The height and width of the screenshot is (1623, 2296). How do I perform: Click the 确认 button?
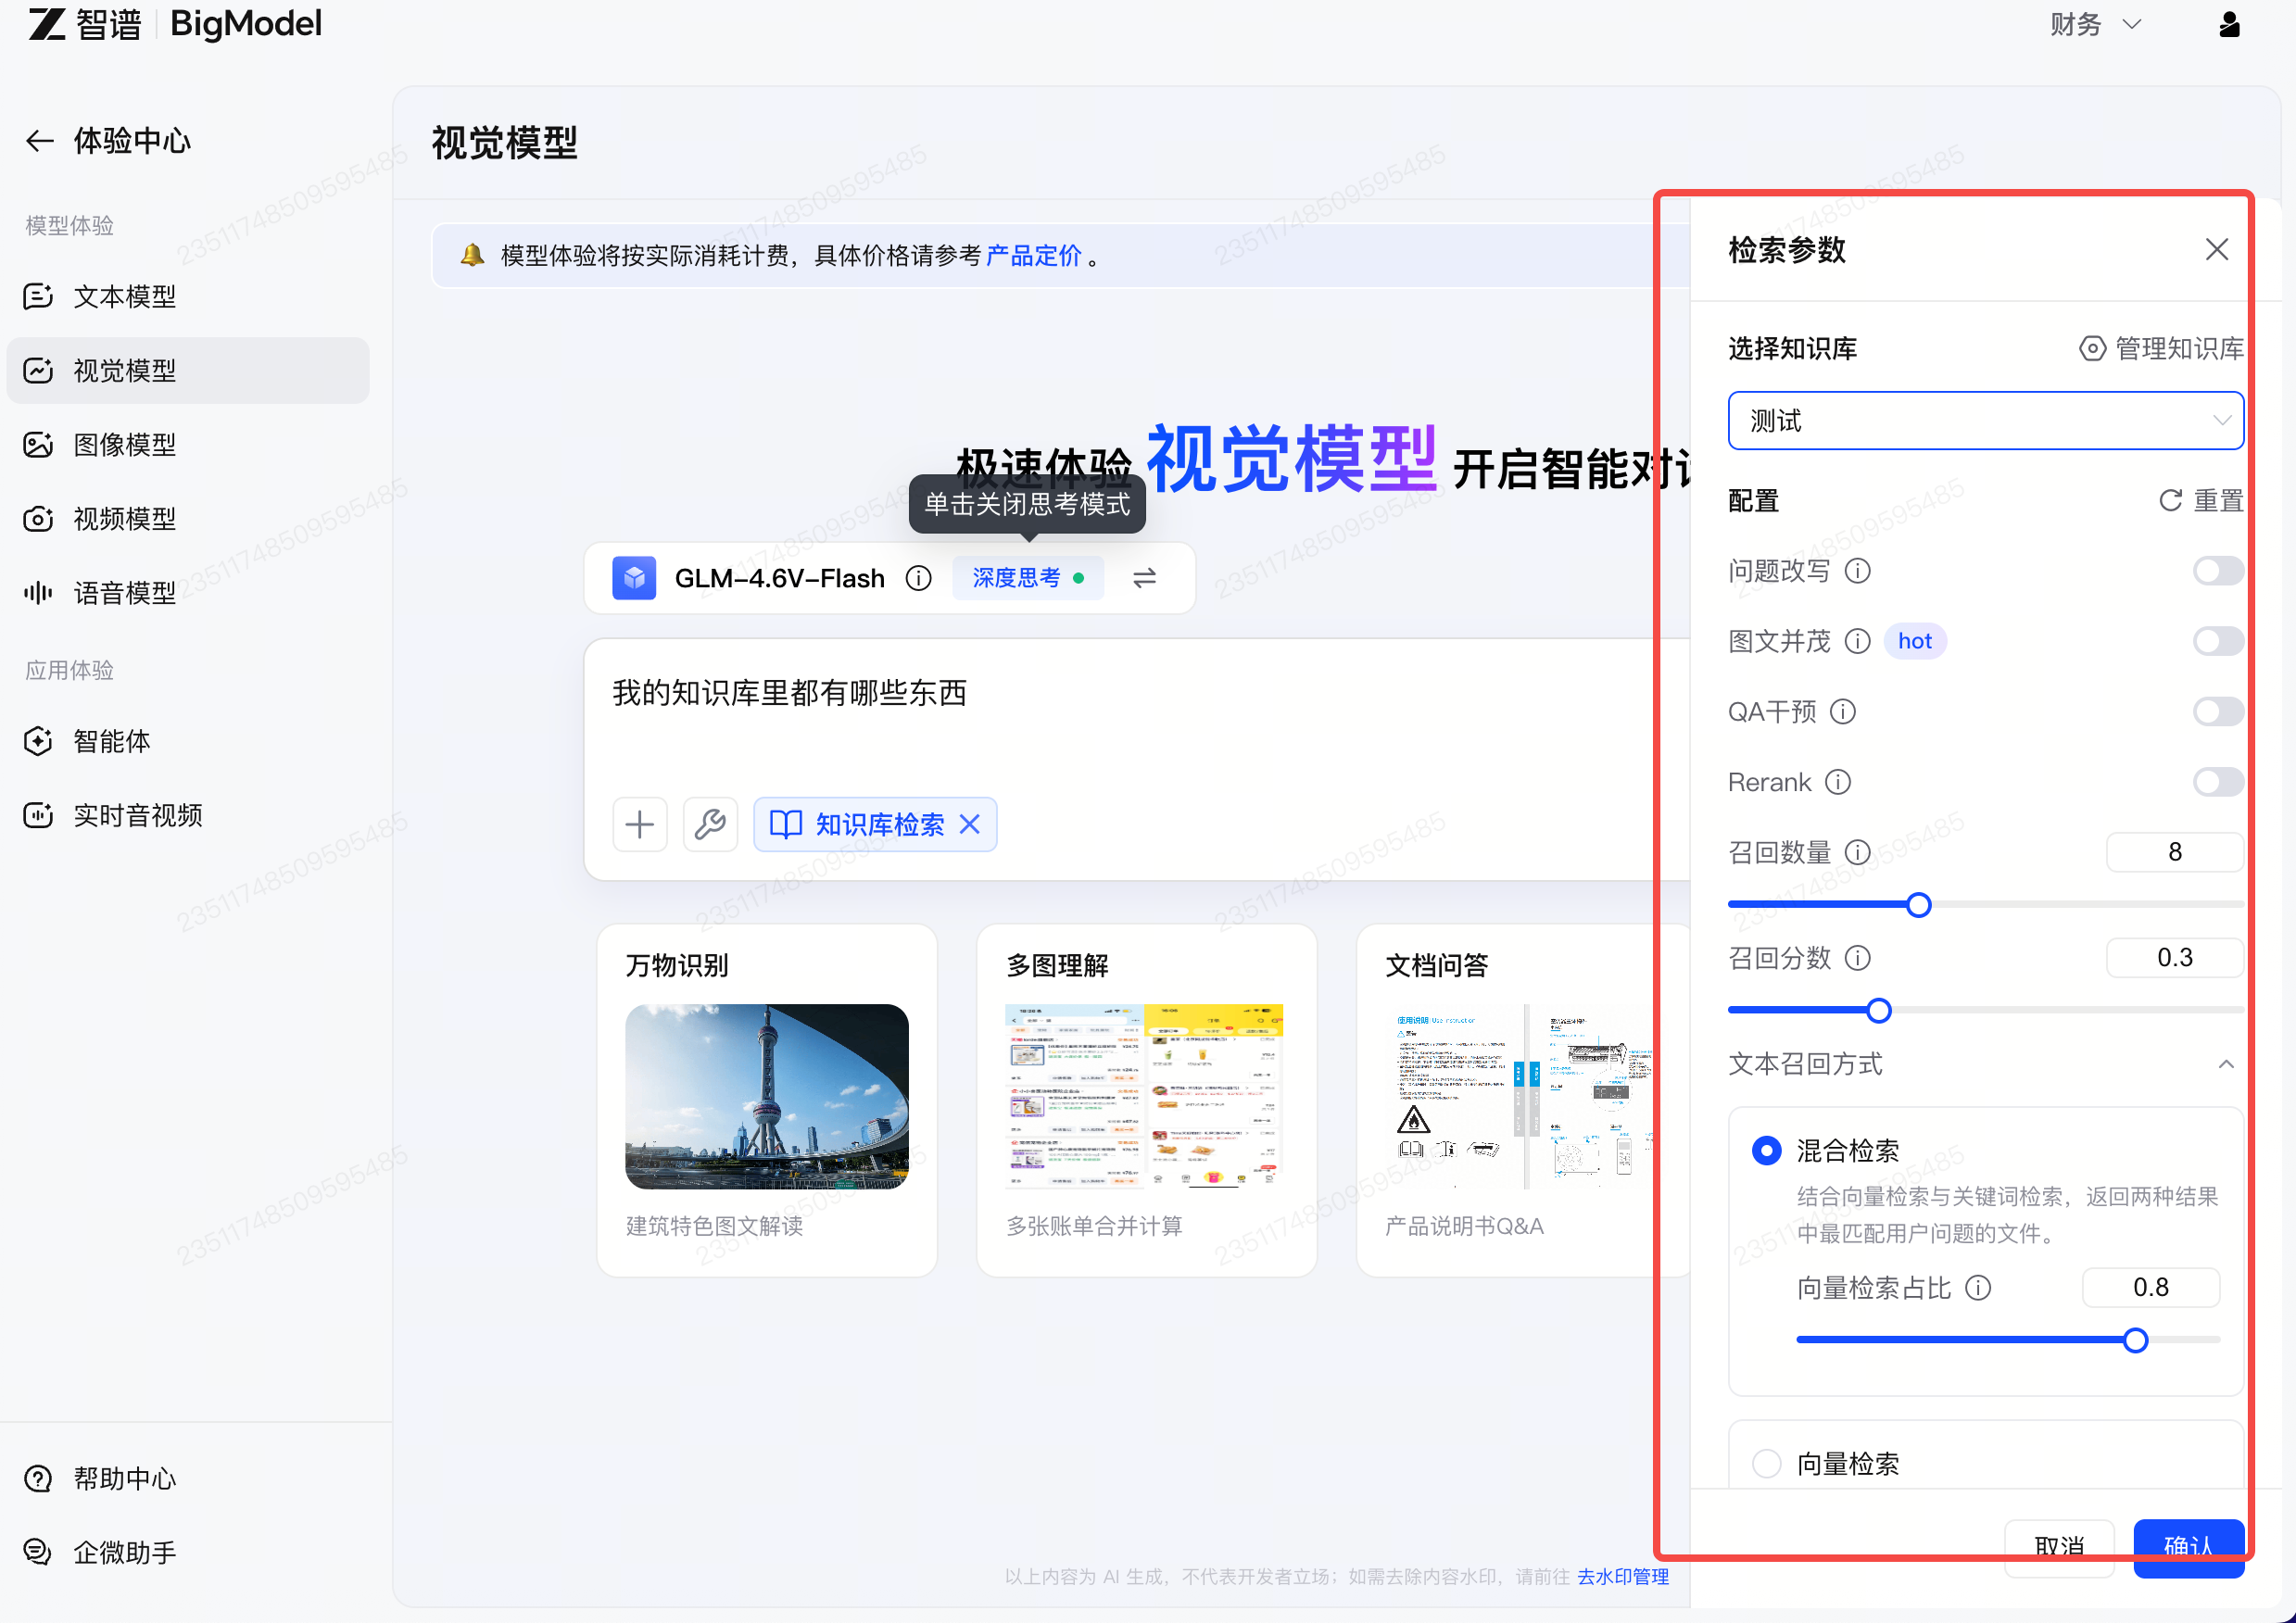coord(2188,1548)
